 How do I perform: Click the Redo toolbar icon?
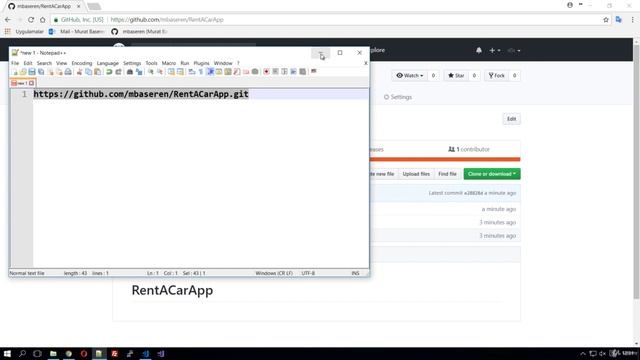coord(118,72)
